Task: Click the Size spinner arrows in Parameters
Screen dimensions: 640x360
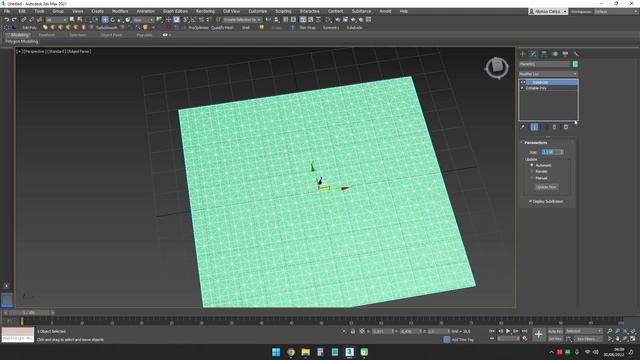Action: (562, 152)
